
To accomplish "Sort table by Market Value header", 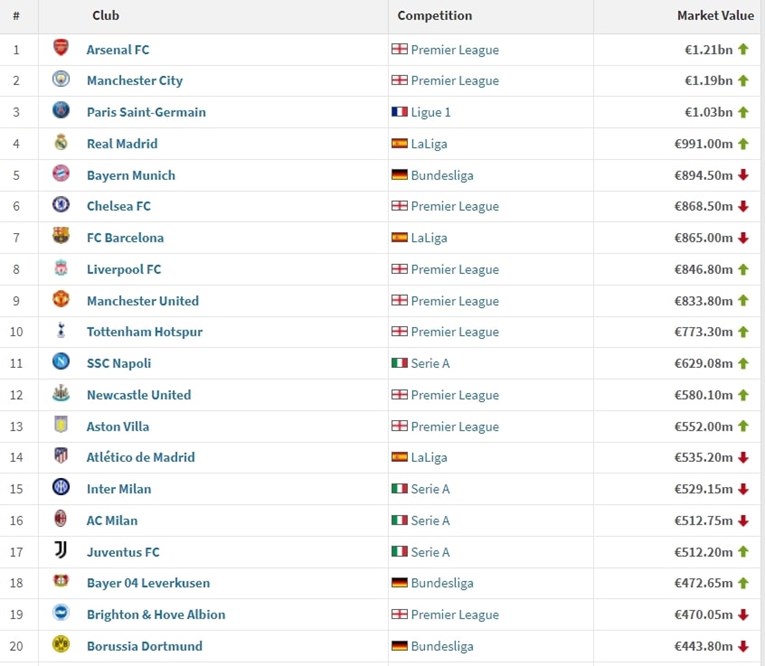I will point(715,16).
